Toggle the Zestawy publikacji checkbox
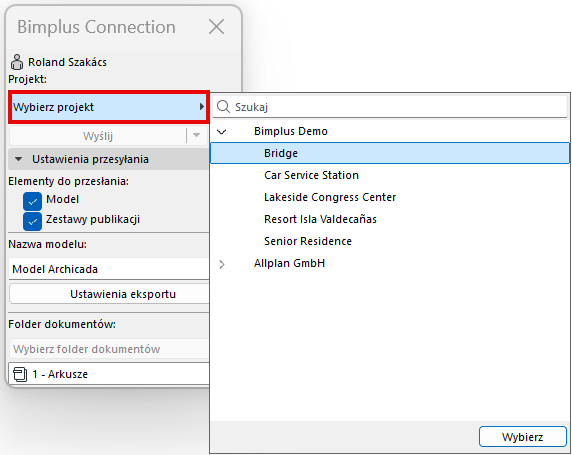 point(32,221)
